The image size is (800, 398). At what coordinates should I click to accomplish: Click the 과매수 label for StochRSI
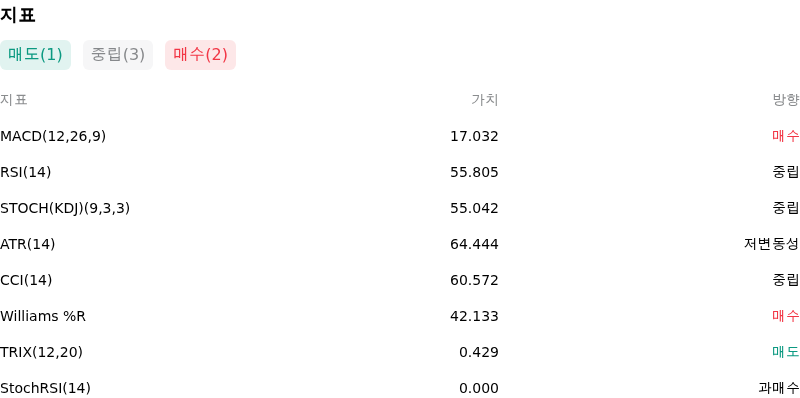779,388
